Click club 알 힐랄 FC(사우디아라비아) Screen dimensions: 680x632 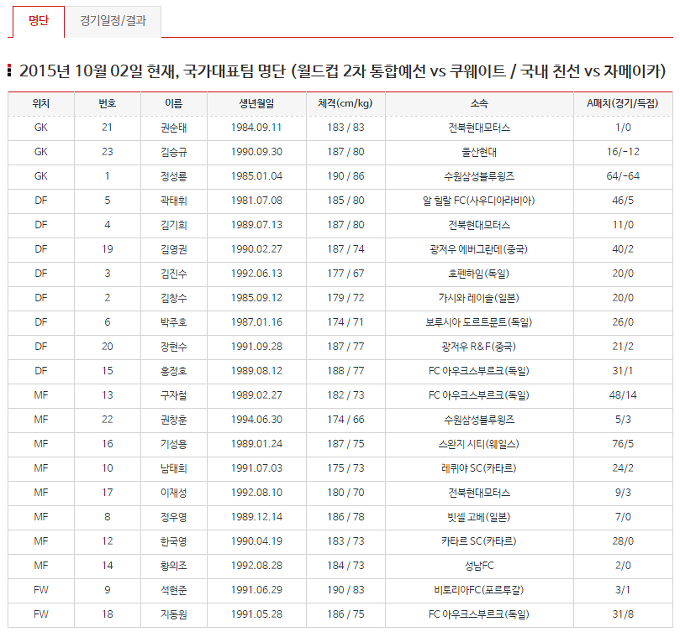[x=479, y=201]
